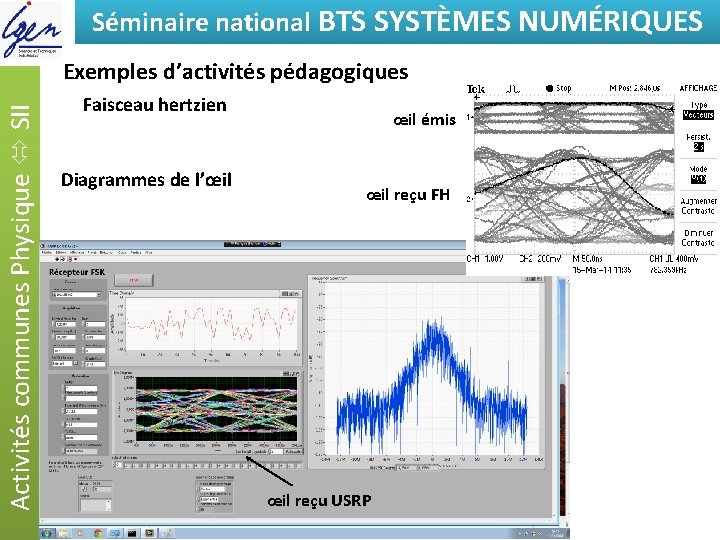Click the frequency spectrum plot legend
Screen dimensions: 720x540
pos(533,279)
